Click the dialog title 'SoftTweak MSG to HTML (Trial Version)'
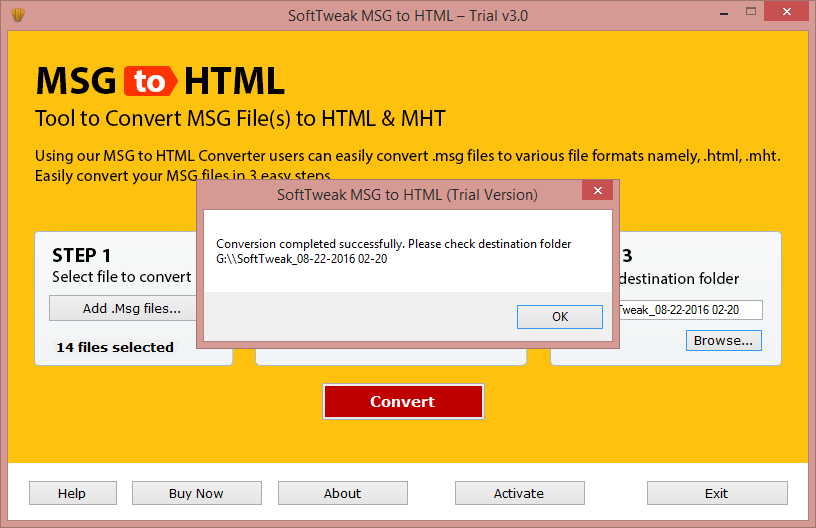This screenshot has width=816, height=528. [x=407, y=195]
